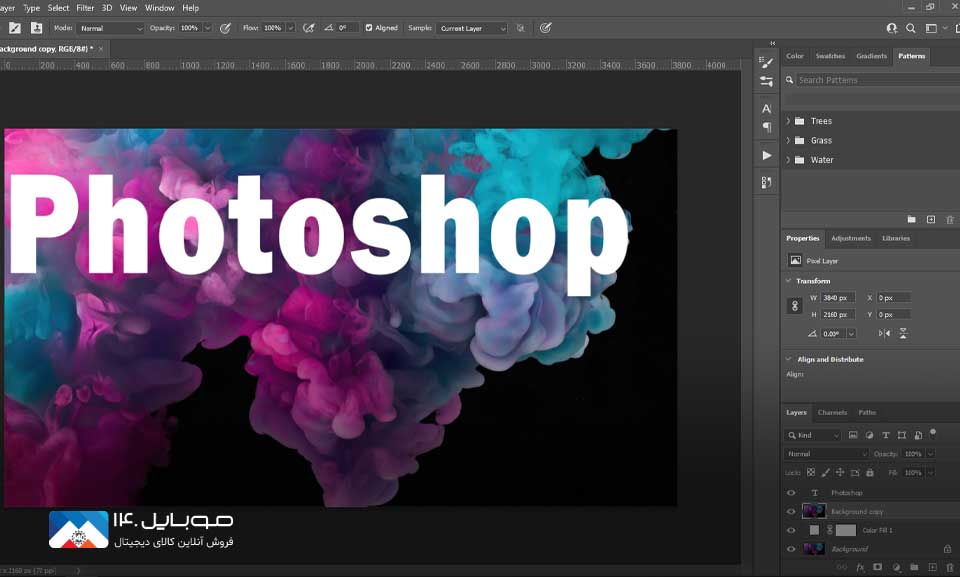Collapse the Transform section
The width and height of the screenshot is (960, 577).
pos(789,281)
